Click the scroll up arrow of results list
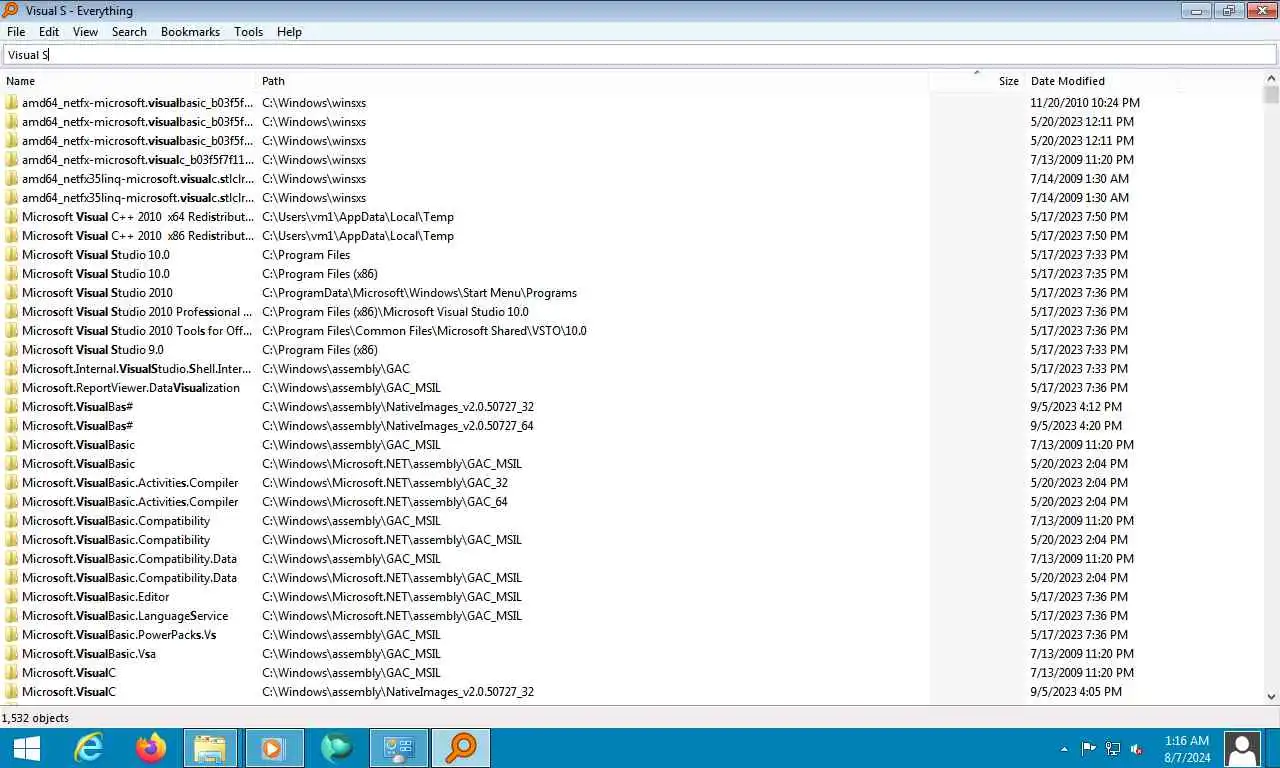1280x768 pixels. tap(1271, 78)
